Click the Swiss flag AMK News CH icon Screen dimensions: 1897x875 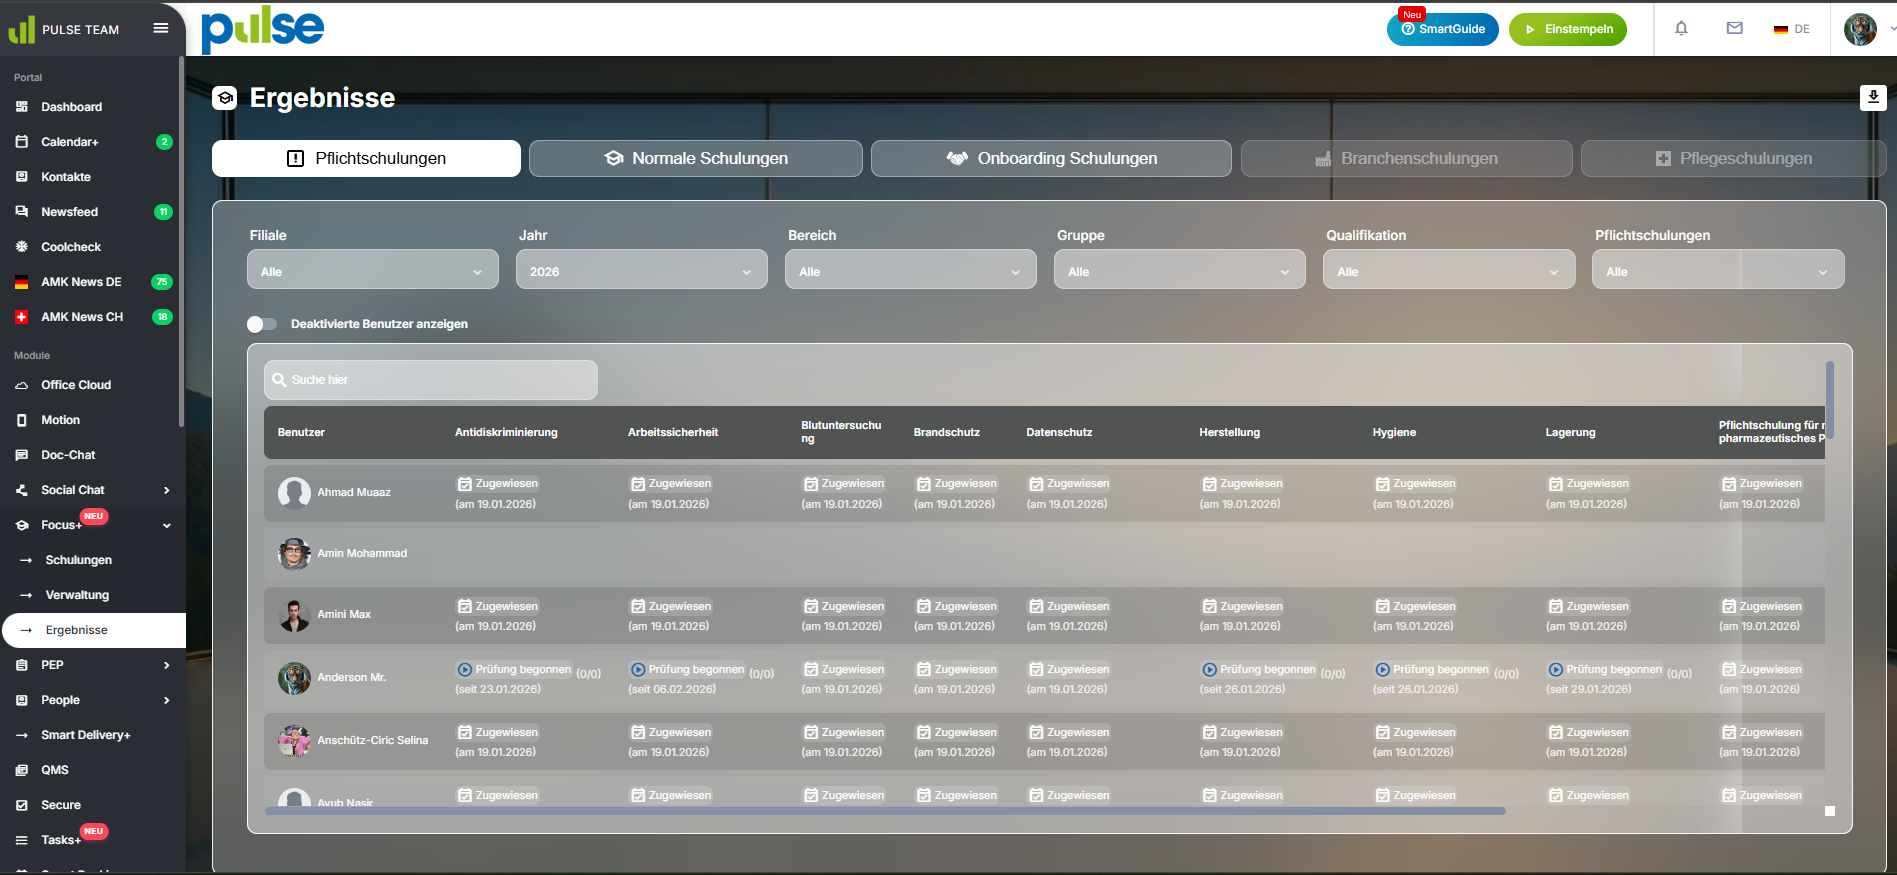click(22, 317)
